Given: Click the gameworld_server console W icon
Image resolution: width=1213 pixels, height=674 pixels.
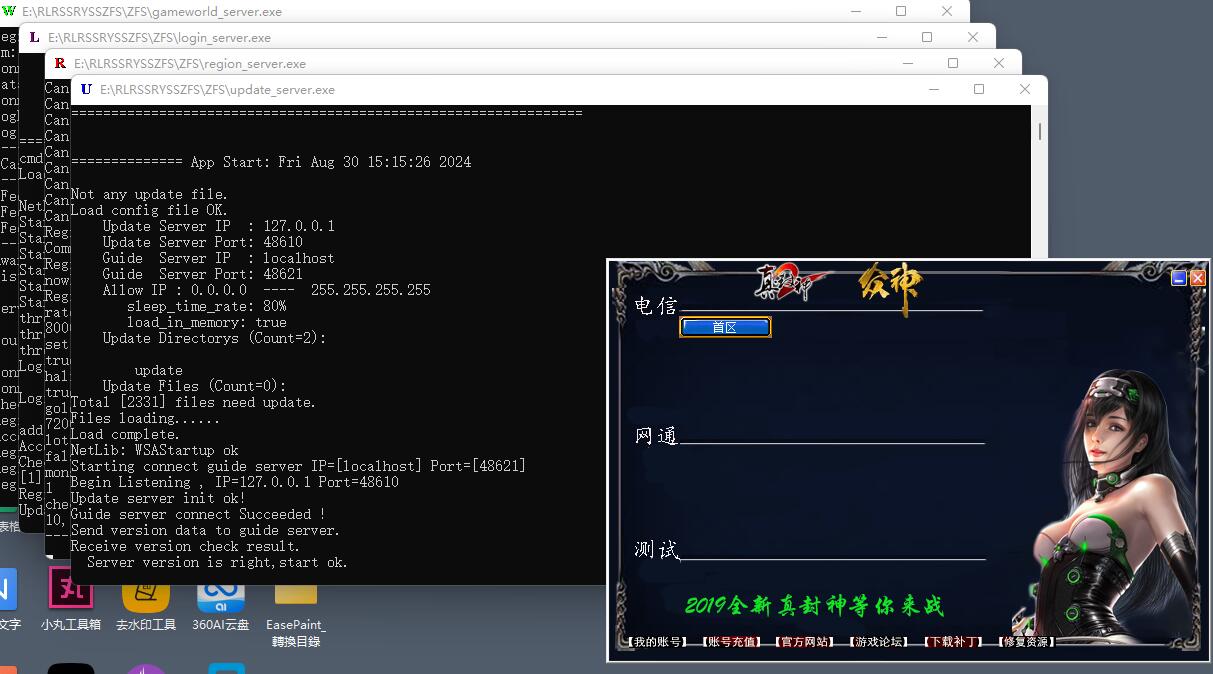Looking at the screenshot, I should (x=9, y=11).
